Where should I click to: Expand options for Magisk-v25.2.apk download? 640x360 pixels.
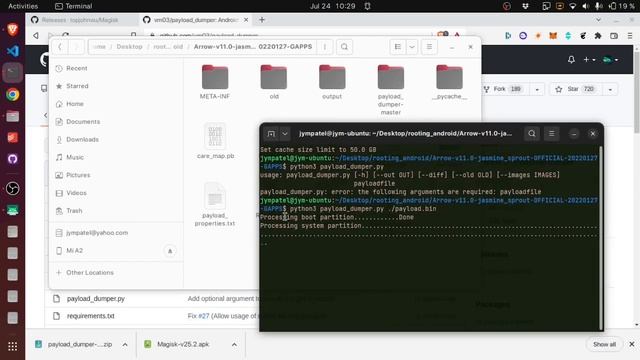[234, 345]
